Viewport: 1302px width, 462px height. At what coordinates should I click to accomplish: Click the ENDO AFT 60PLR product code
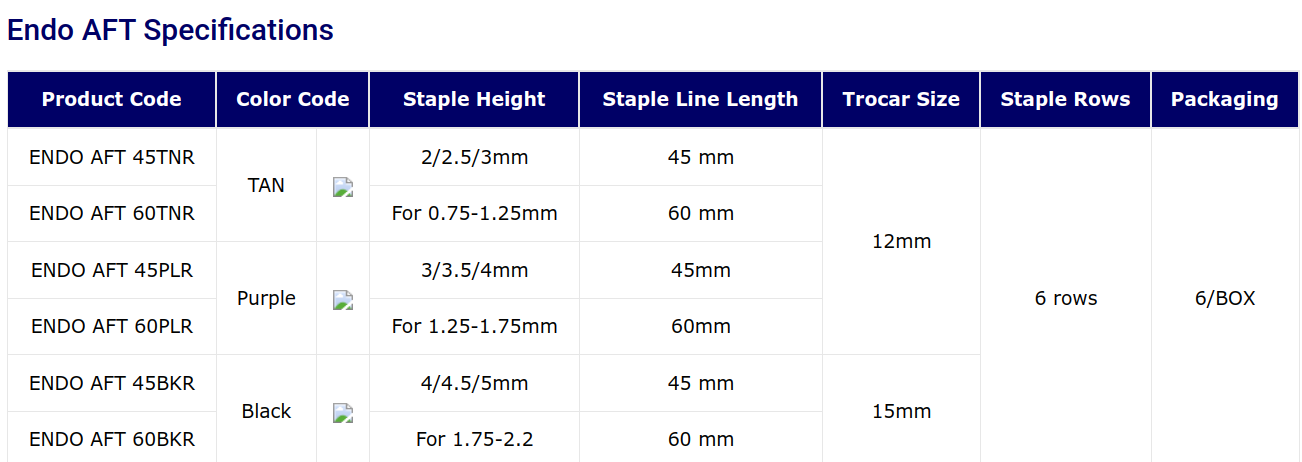point(112,326)
